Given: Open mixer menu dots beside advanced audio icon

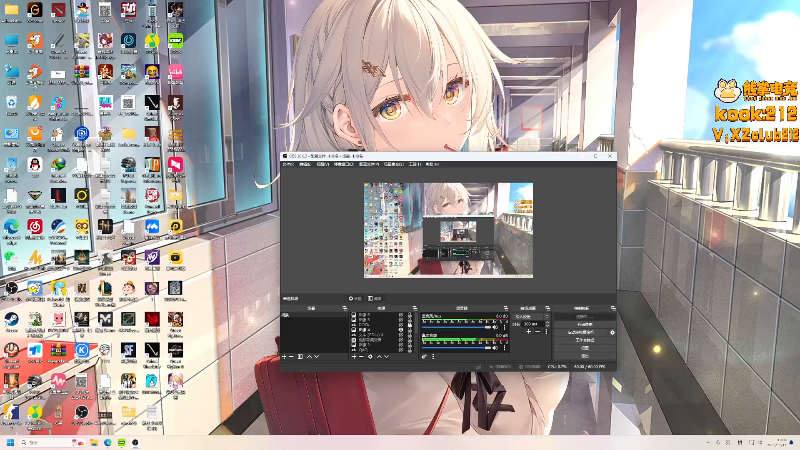Looking at the screenshot, I should pos(433,357).
